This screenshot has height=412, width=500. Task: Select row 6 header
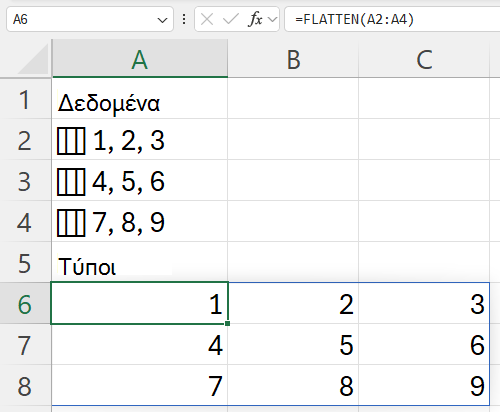click(25, 303)
